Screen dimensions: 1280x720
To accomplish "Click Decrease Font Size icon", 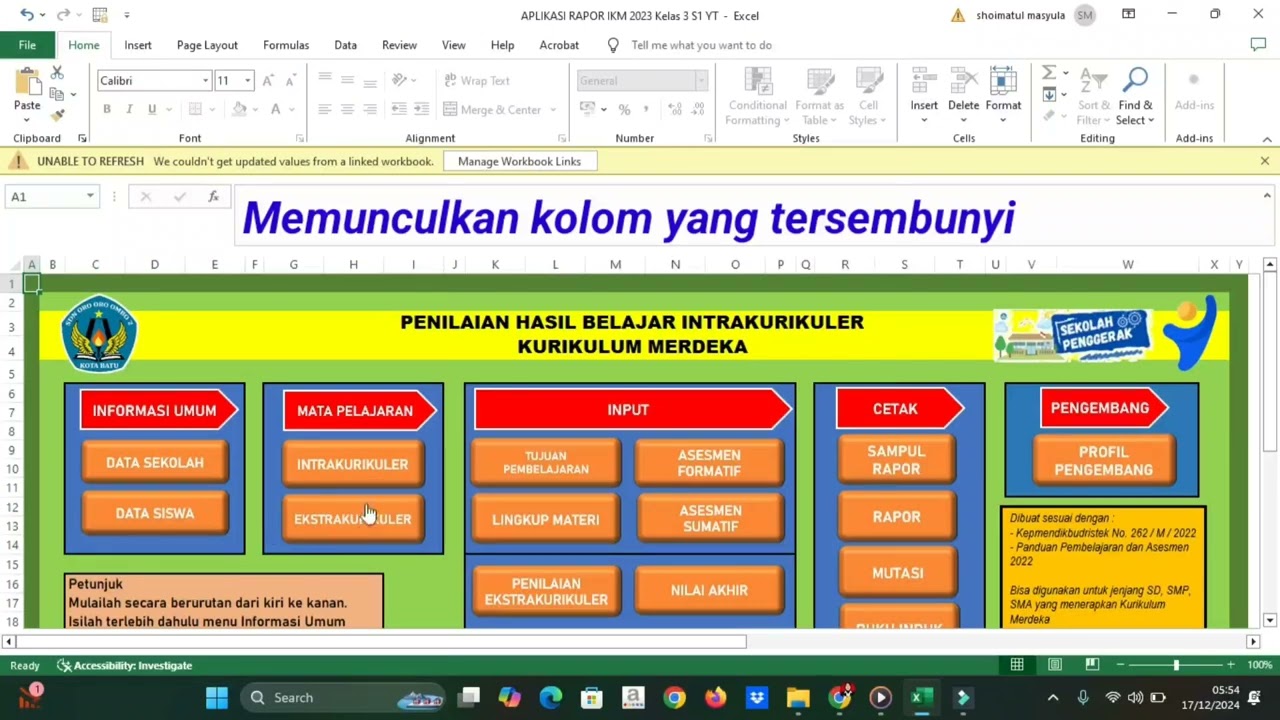I will tap(290, 81).
